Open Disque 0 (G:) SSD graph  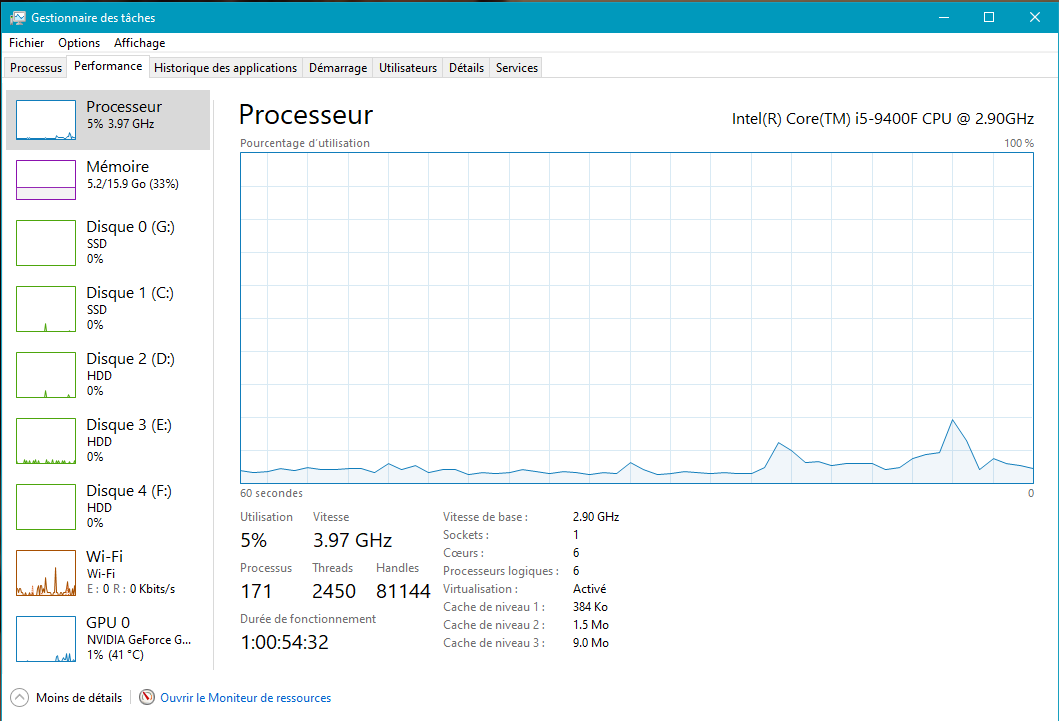point(46,243)
